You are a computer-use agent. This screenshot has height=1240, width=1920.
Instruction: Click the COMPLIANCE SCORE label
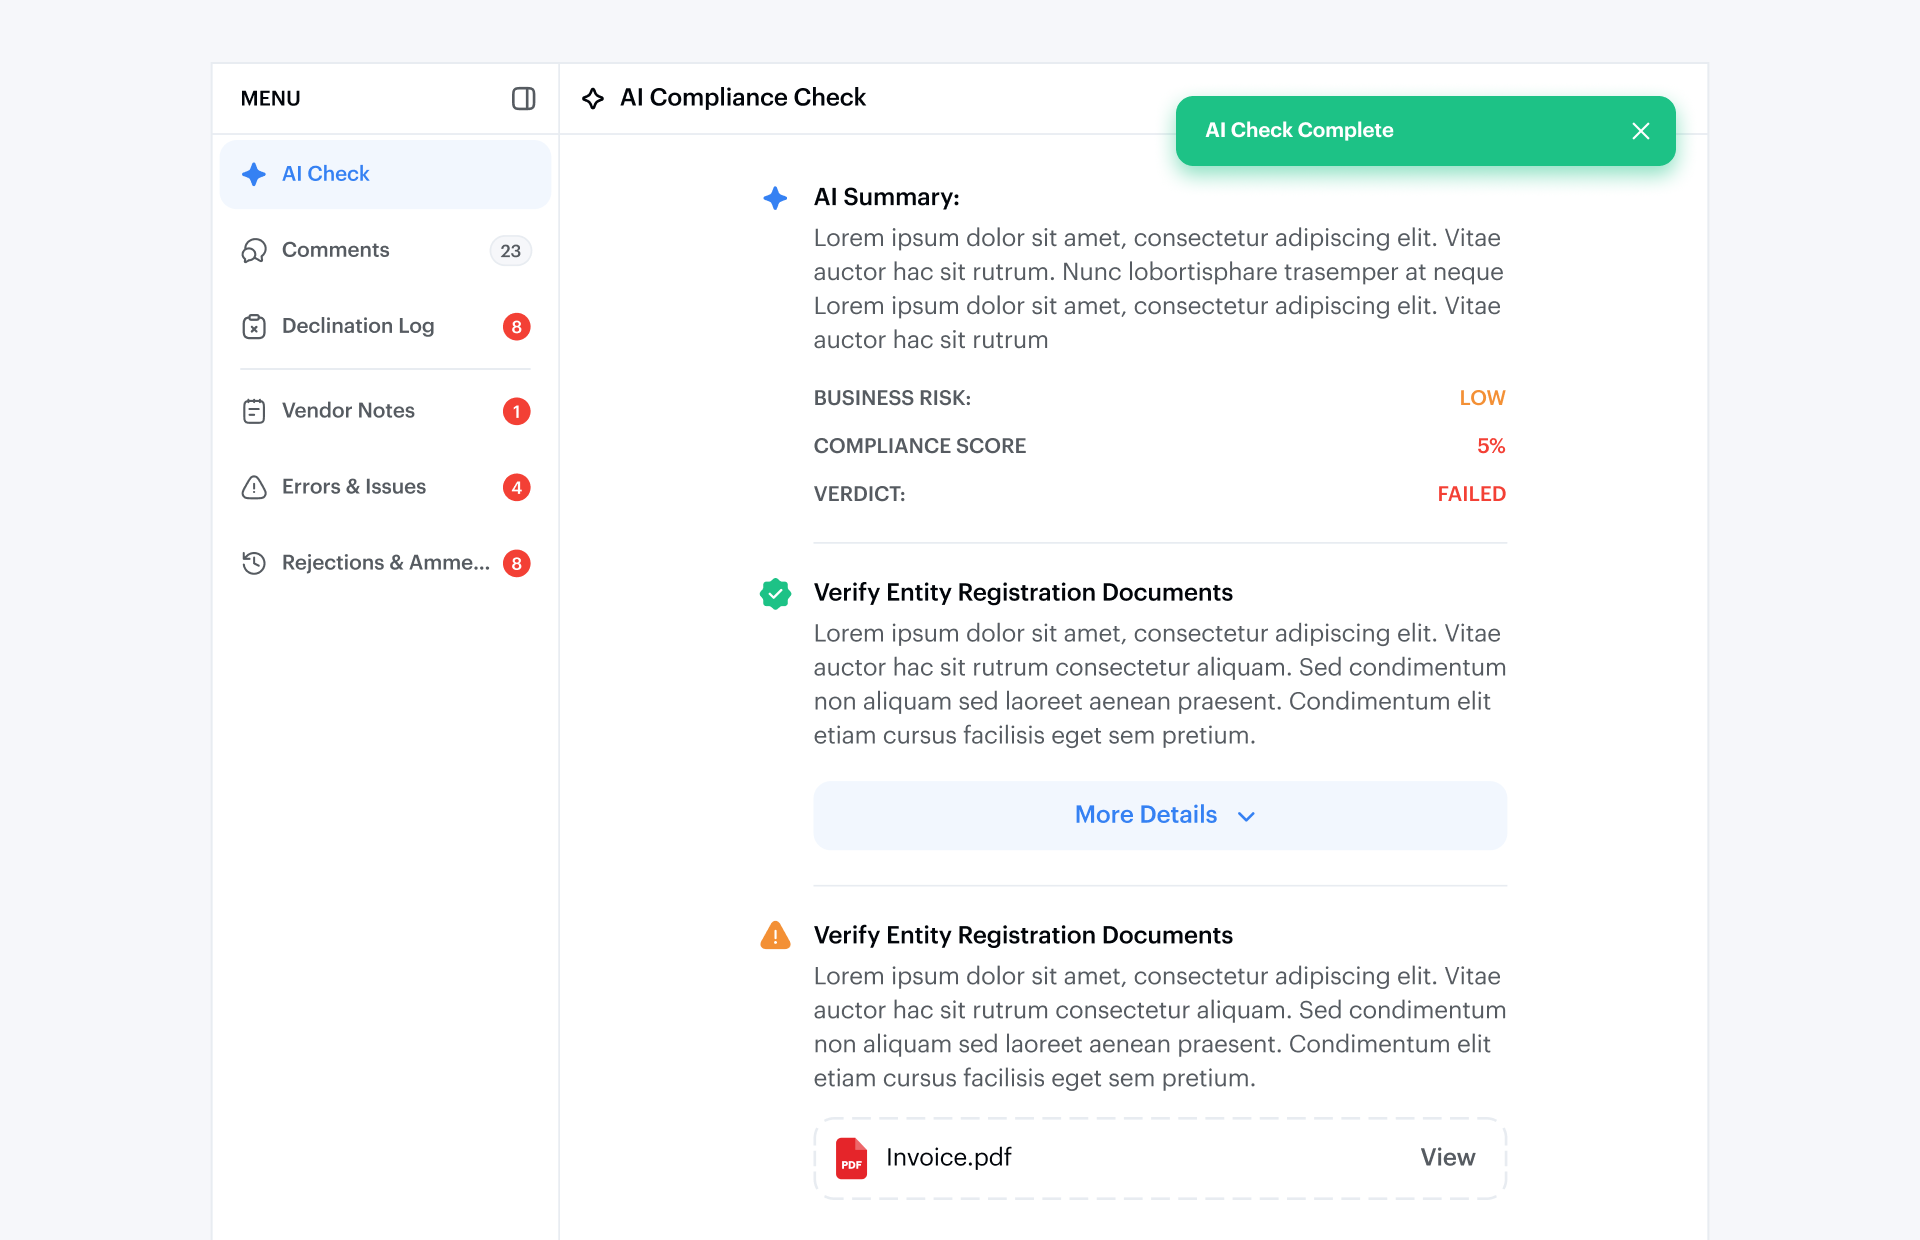point(920,446)
